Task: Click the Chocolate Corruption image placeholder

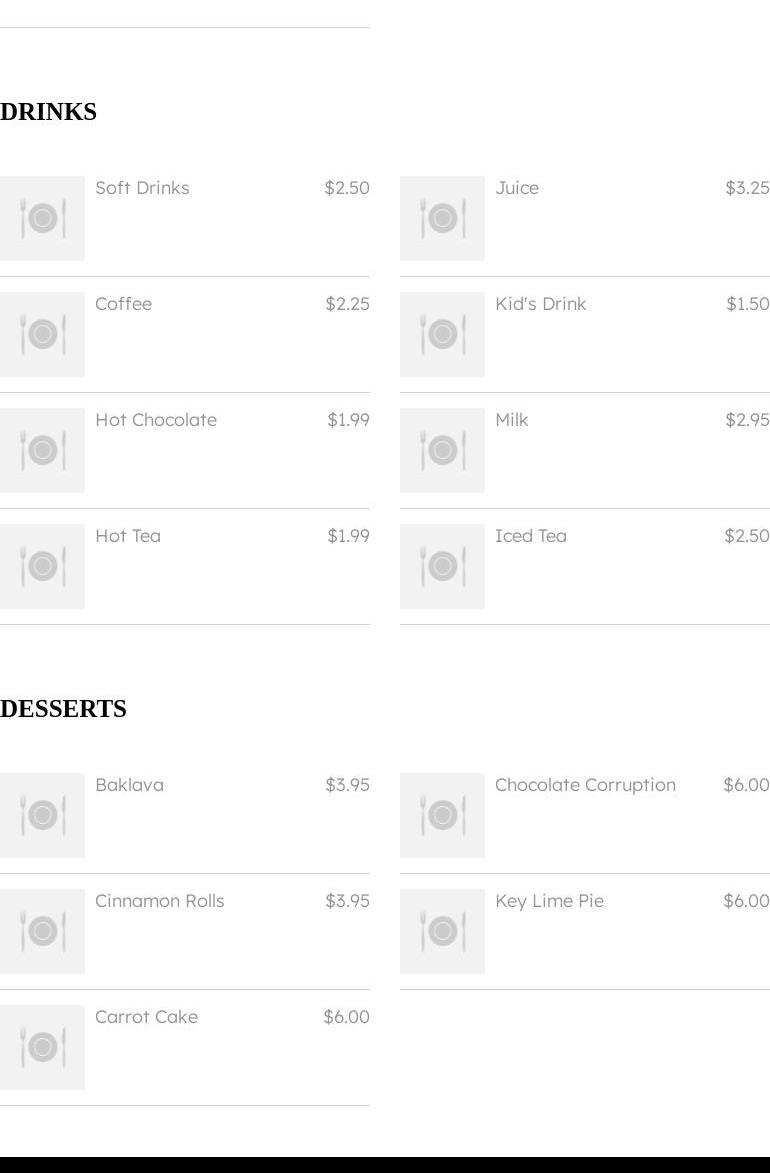Action: tap(442, 815)
